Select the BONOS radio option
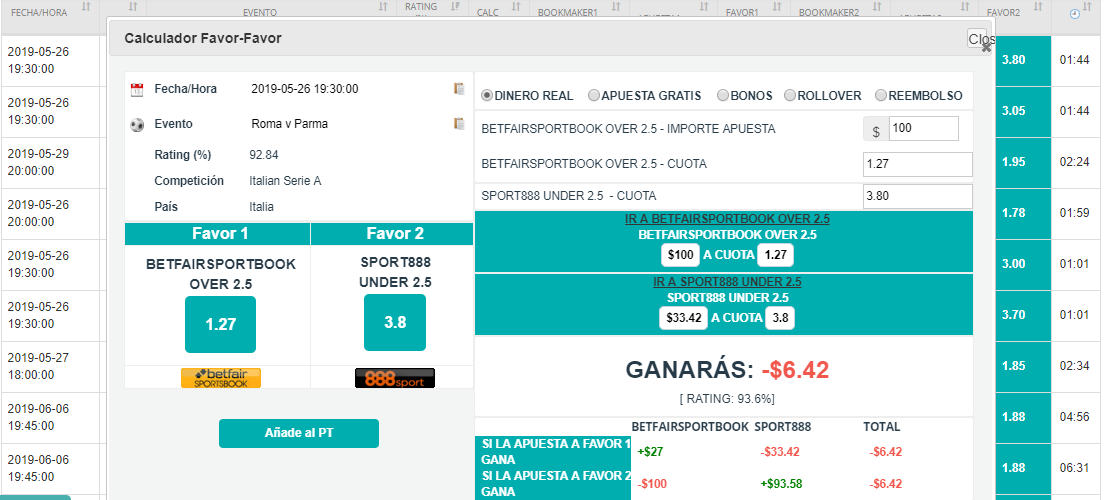Viewport: 1104px width, 500px height. tap(722, 95)
